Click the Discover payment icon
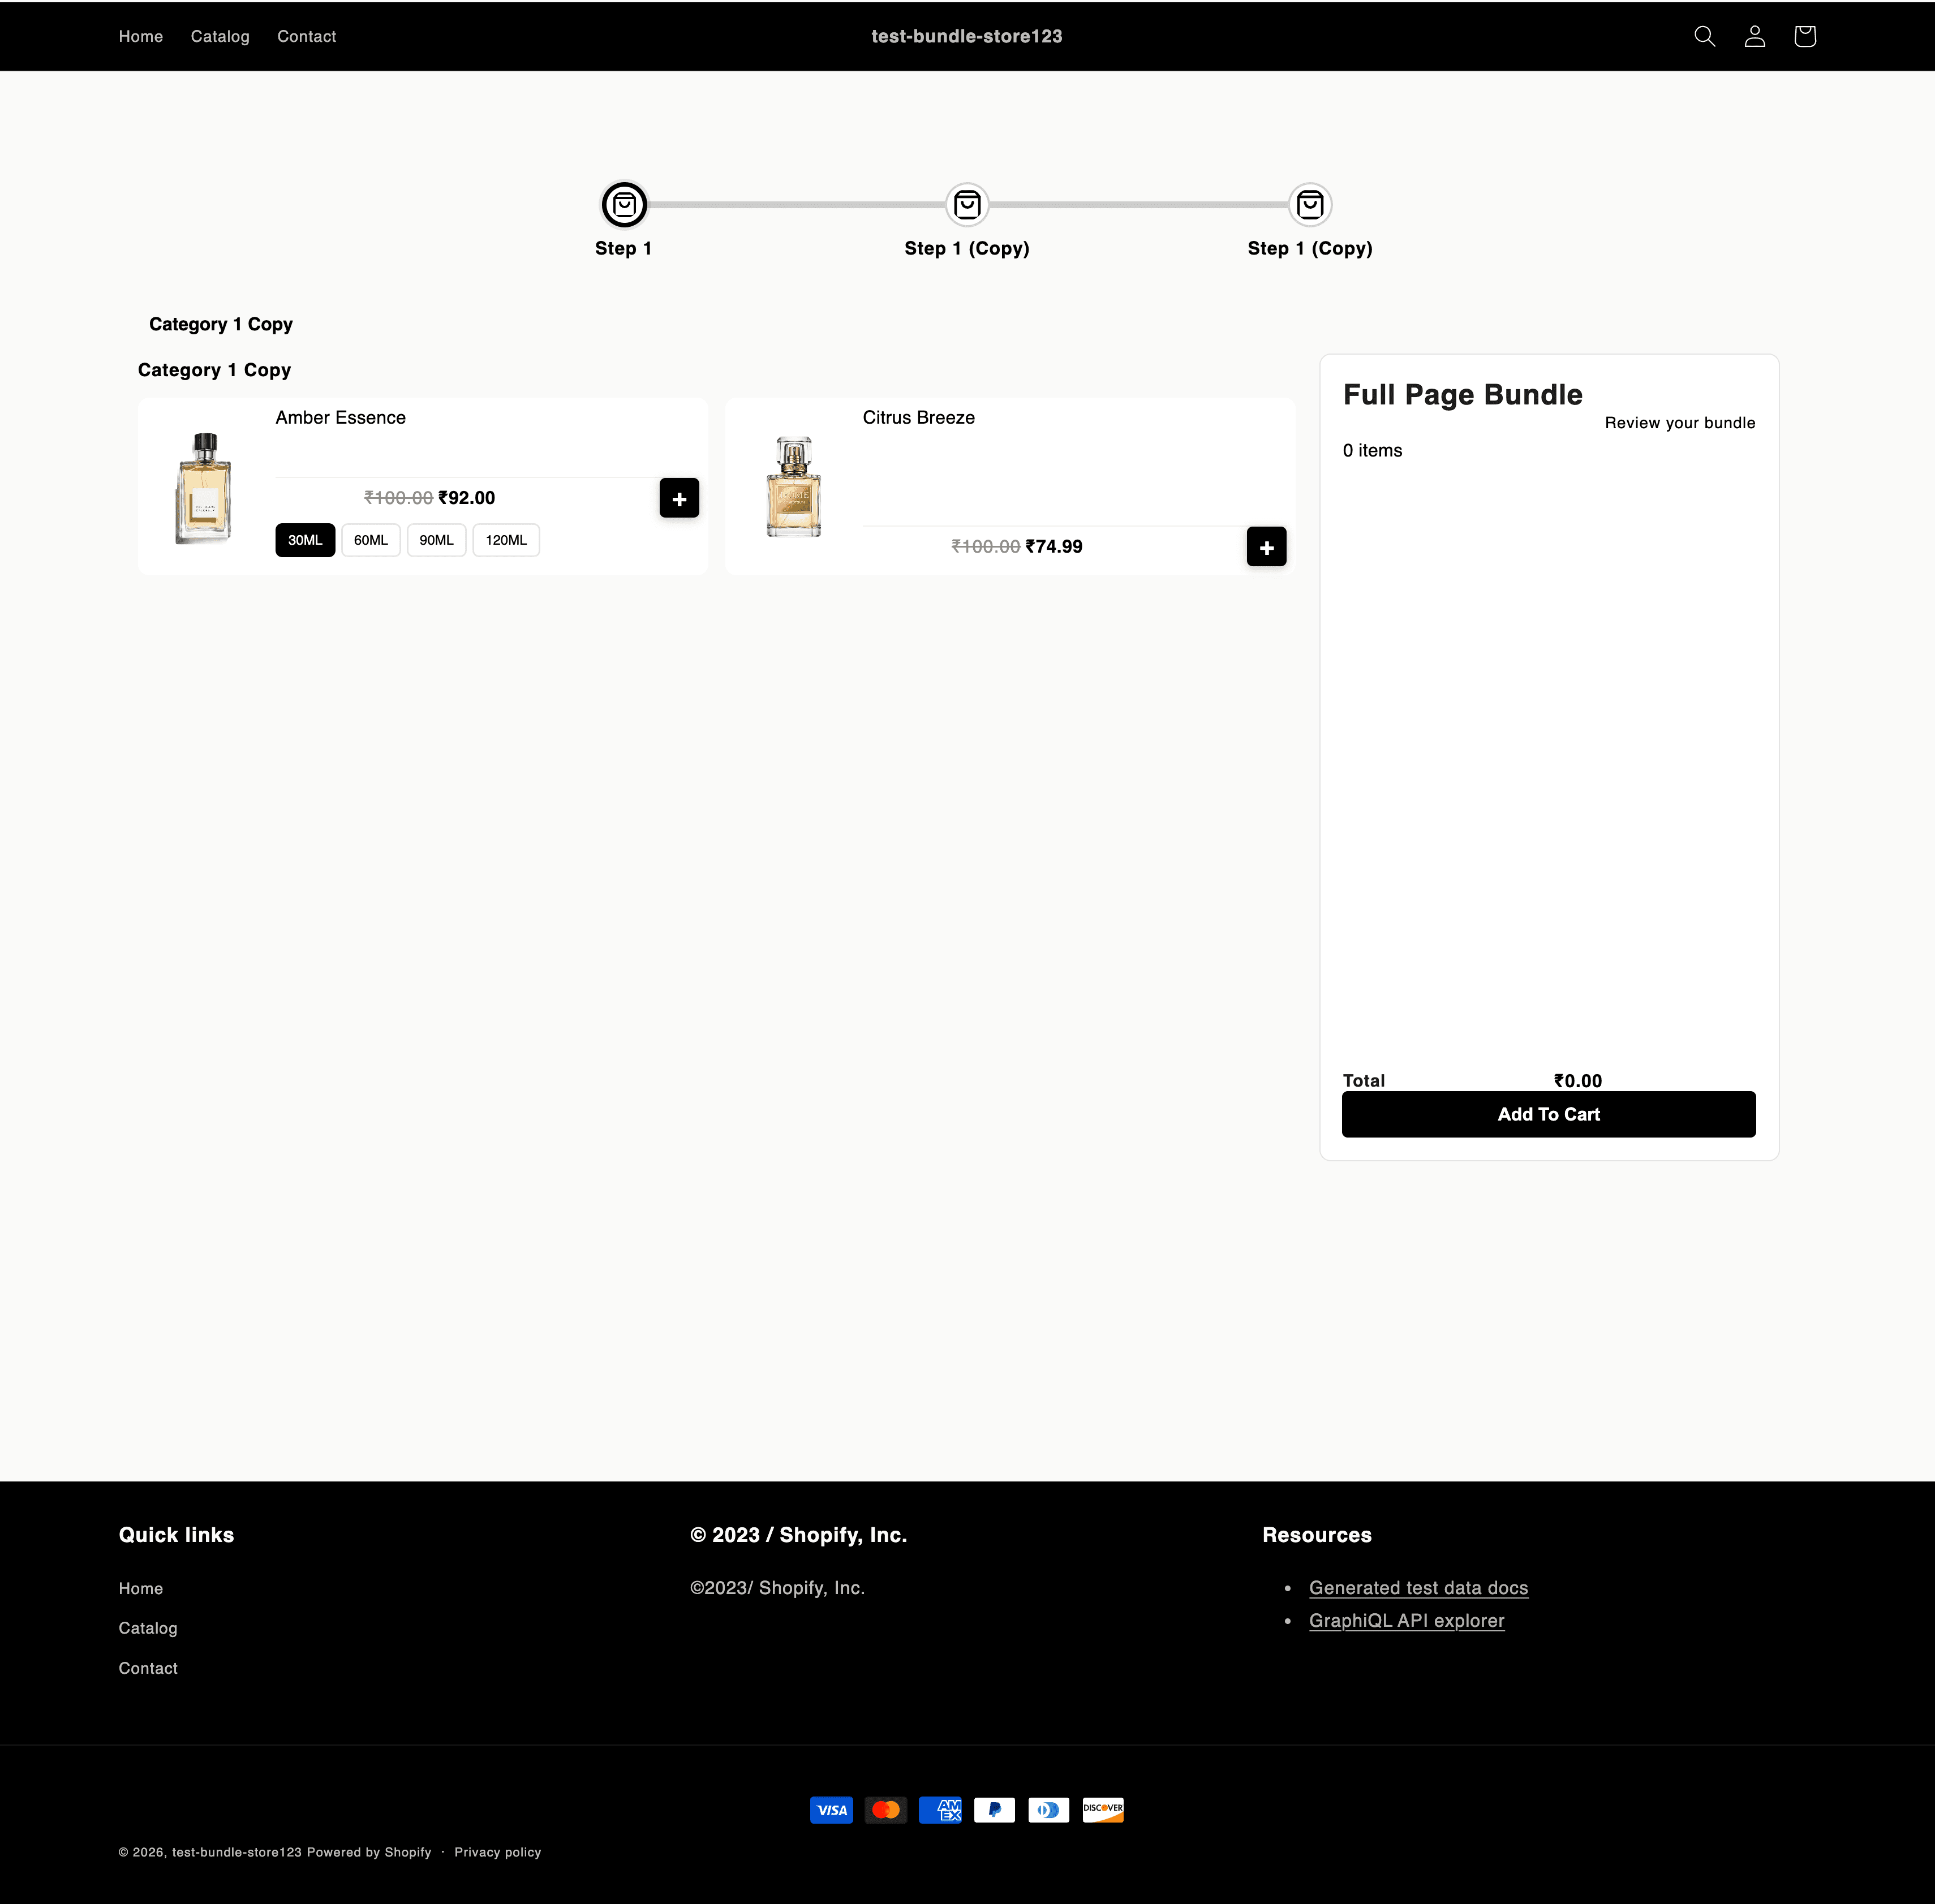Viewport: 1935px width, 1904px height. tap(1103, 1810)
